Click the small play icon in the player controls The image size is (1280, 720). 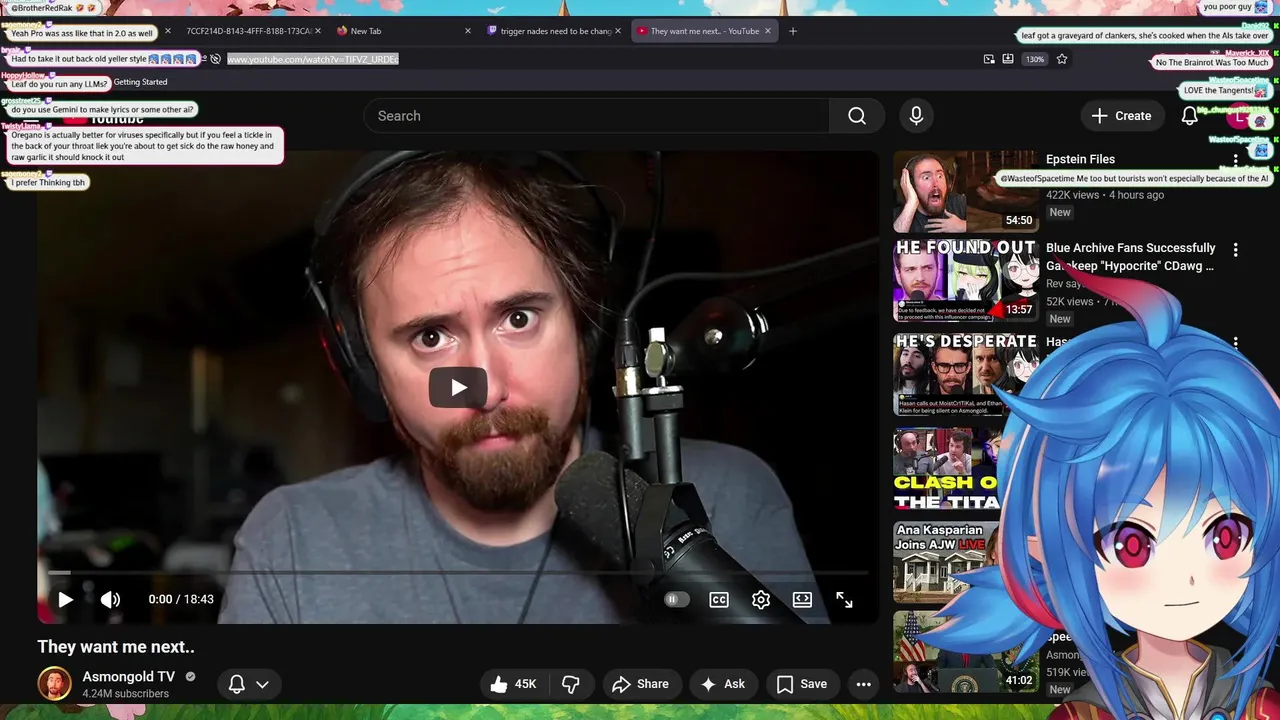tap(65, 600)
